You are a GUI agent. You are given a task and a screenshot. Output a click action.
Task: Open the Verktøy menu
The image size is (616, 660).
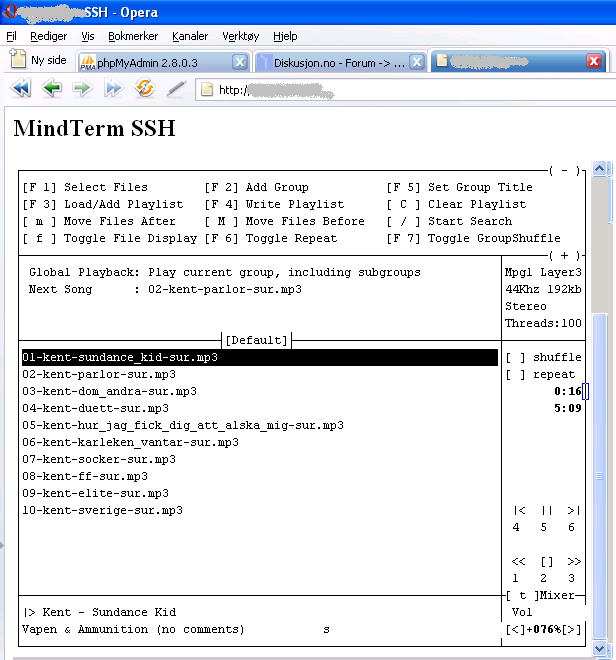pos(240,36)
